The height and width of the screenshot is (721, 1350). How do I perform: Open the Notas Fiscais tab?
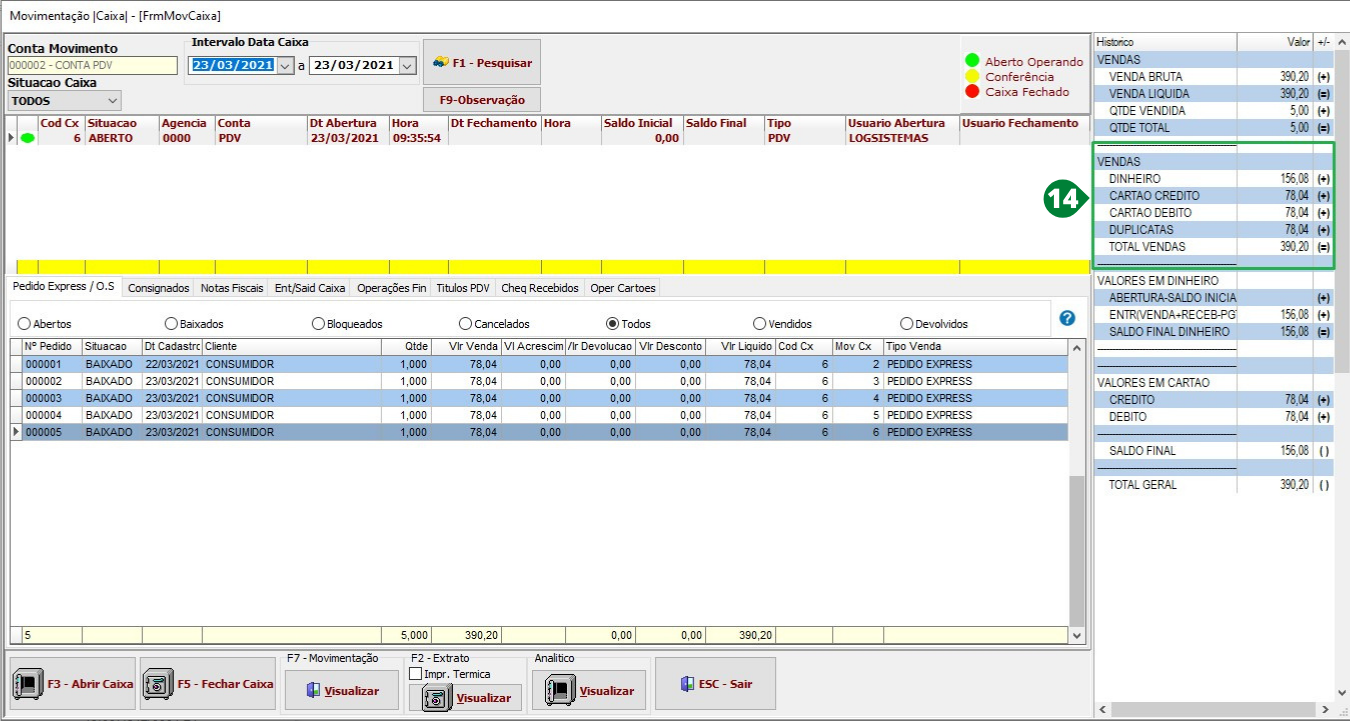tap(231, 288)
